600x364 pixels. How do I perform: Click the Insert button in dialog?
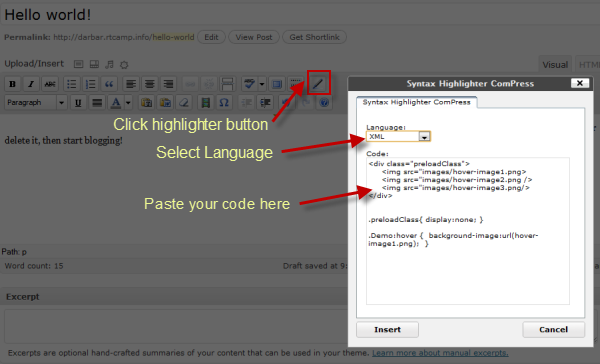(387, 330)
